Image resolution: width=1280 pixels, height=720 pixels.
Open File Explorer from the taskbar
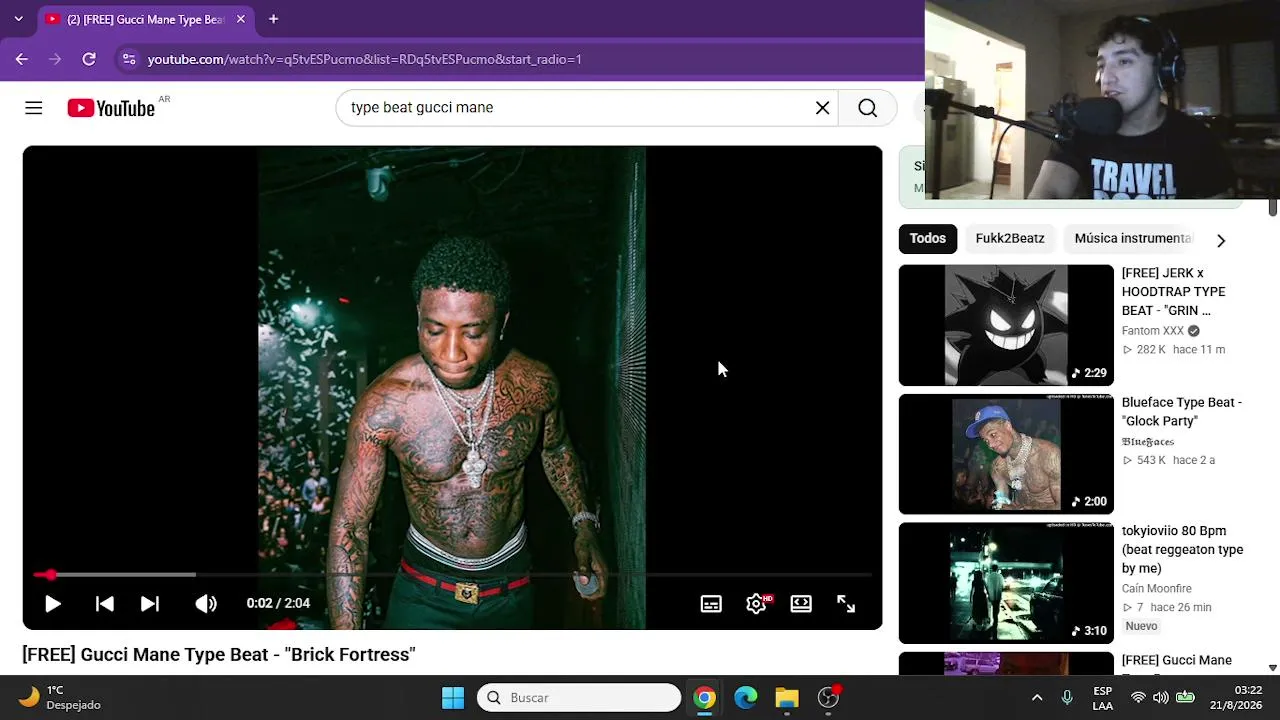(787, 698)
